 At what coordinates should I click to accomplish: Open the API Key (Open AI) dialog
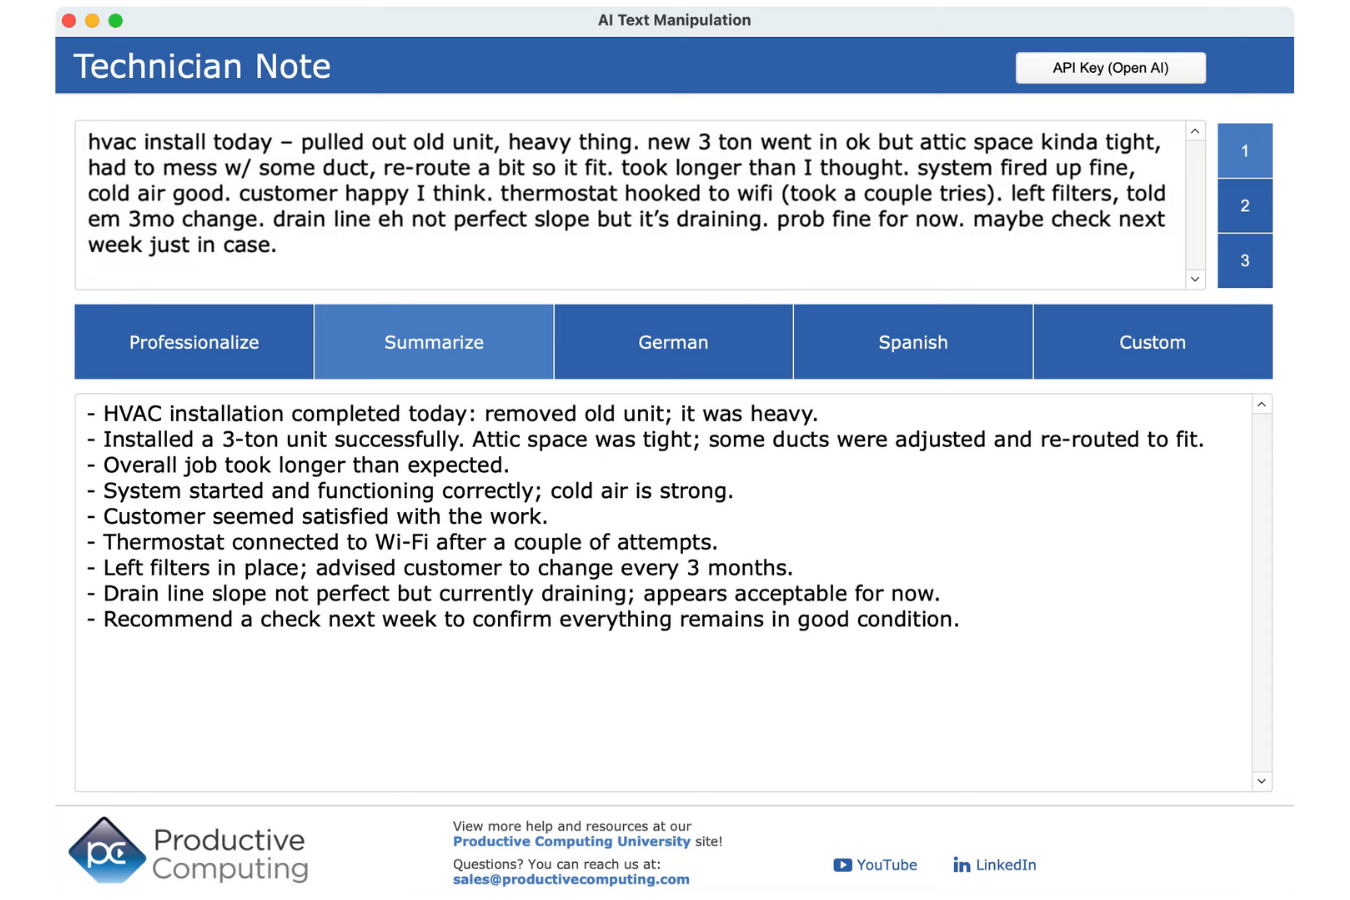click(x=1110, y=68)
